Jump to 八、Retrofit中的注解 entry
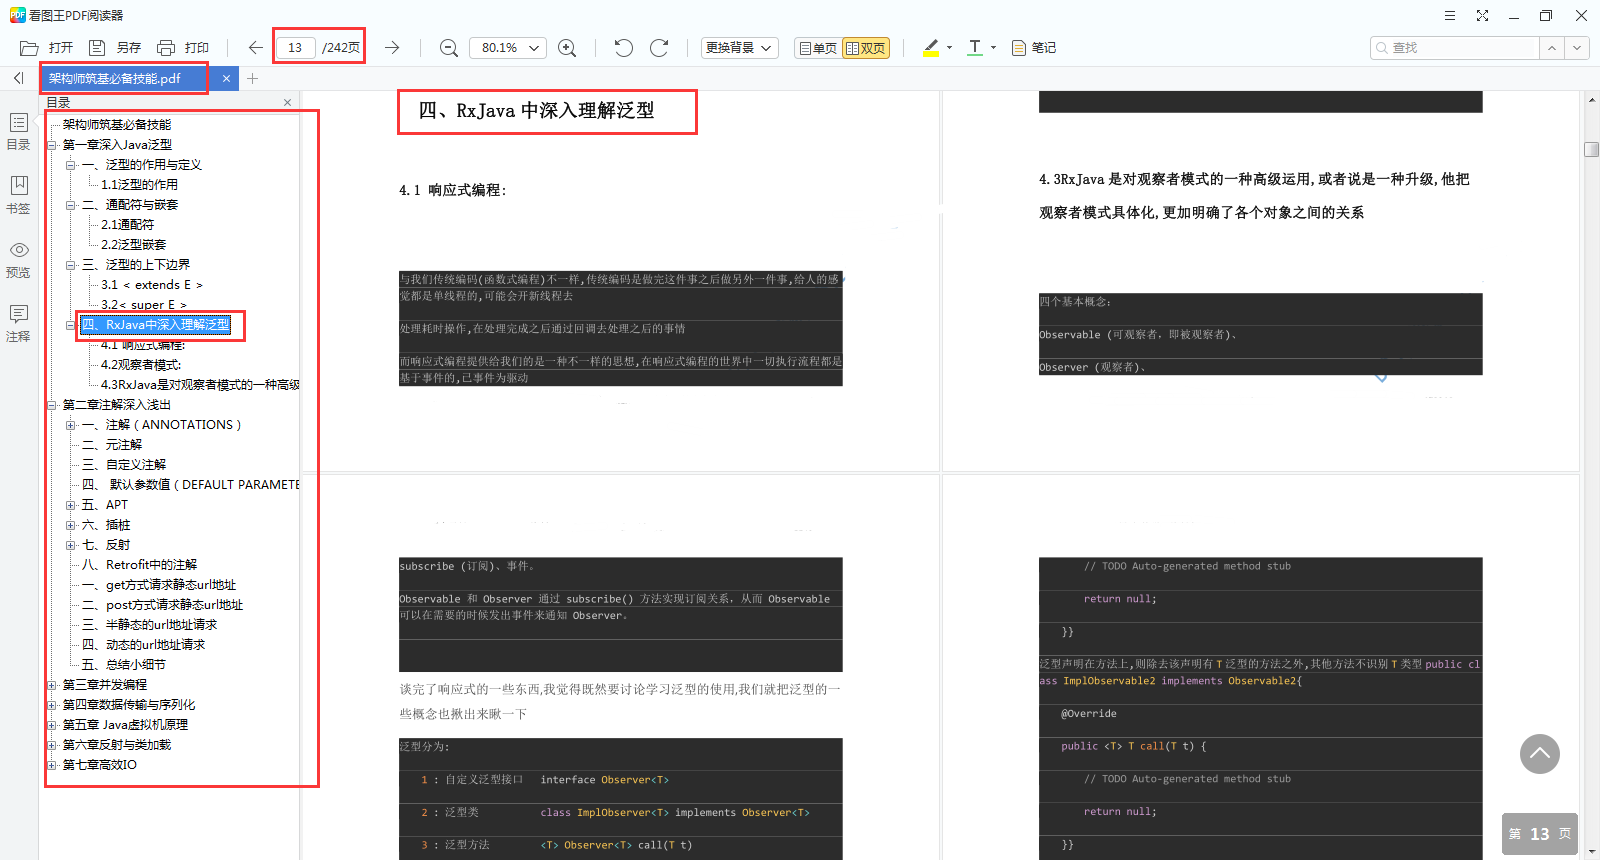This screenshot has width=1600, height=860. (139, 565)
